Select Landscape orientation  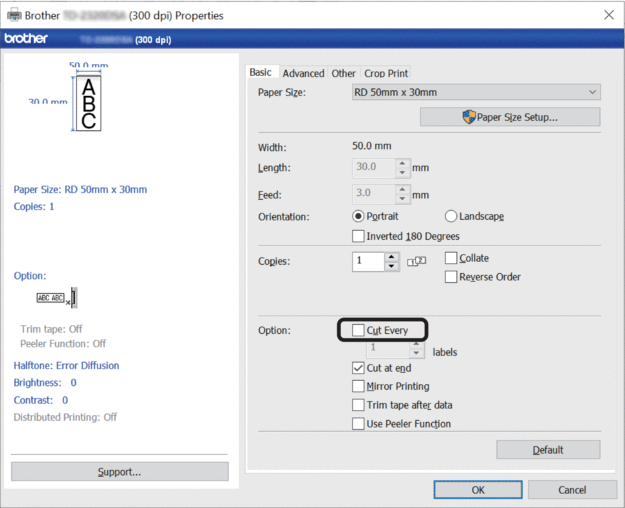[x=451, y=216]
